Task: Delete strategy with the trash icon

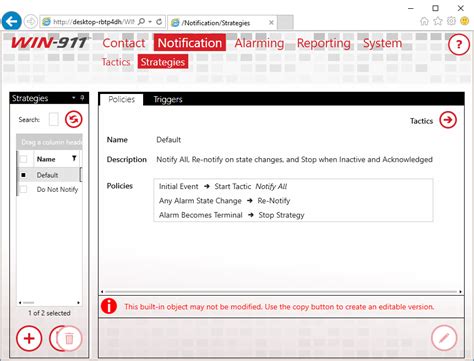Action: pos(69,339)
